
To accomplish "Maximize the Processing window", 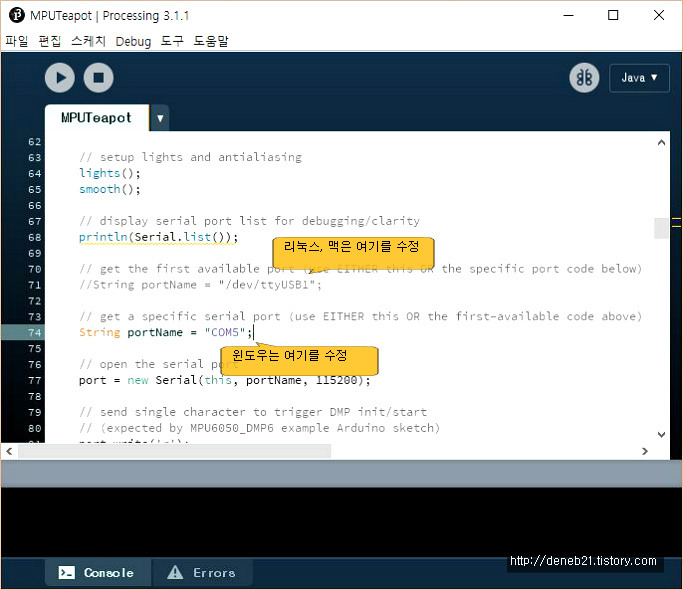I will point(613,15).
